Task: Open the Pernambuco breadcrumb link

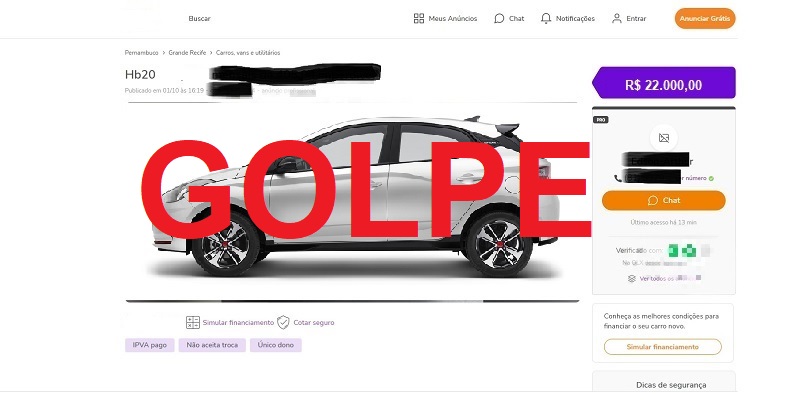Action: pos(141,52)
